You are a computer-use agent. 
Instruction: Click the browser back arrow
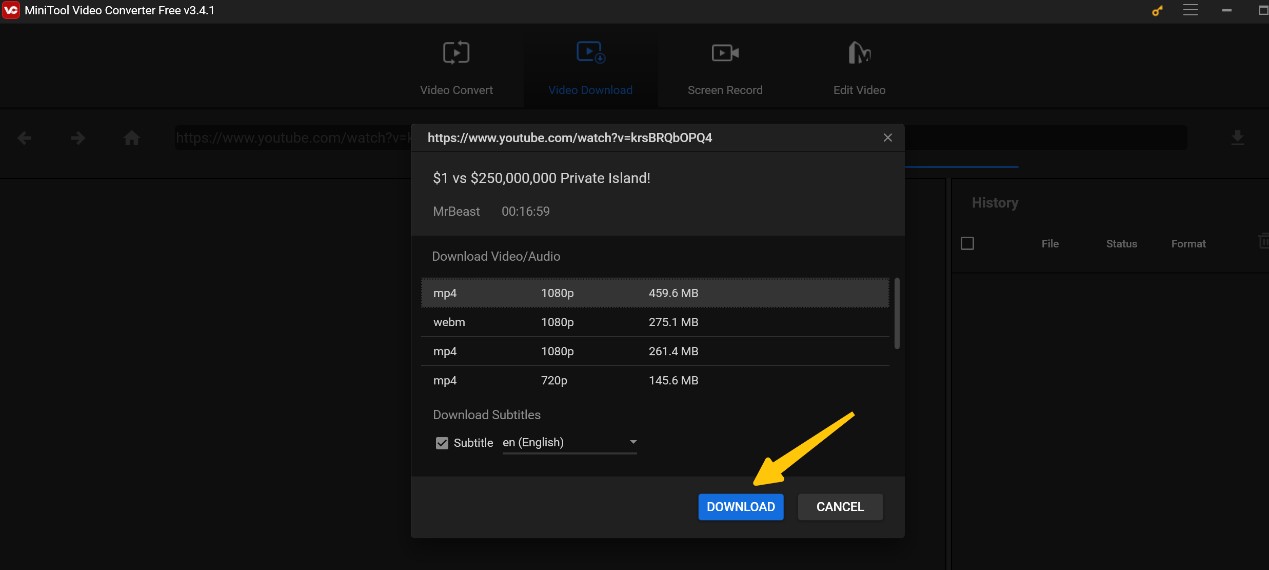(x=25, y=138)
